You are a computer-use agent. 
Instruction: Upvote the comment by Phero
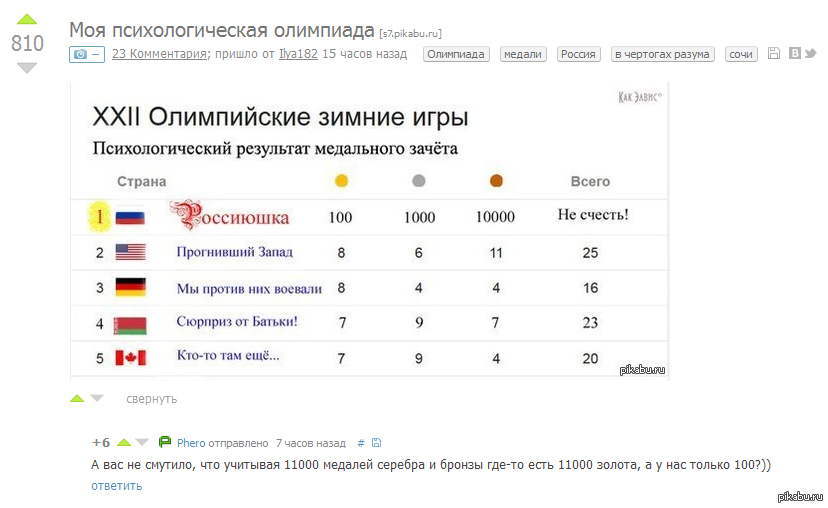coord(124,442)
